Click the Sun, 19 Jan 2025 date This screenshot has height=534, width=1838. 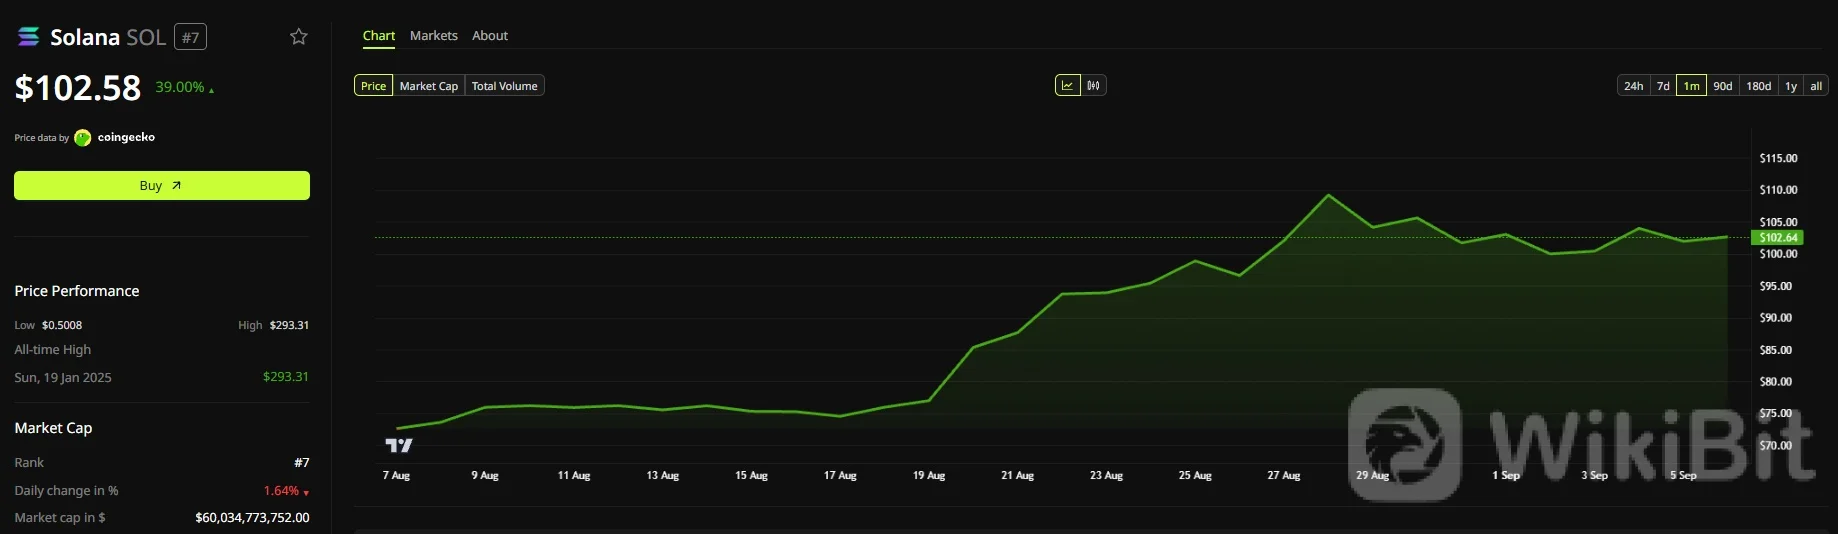(63, 378)
